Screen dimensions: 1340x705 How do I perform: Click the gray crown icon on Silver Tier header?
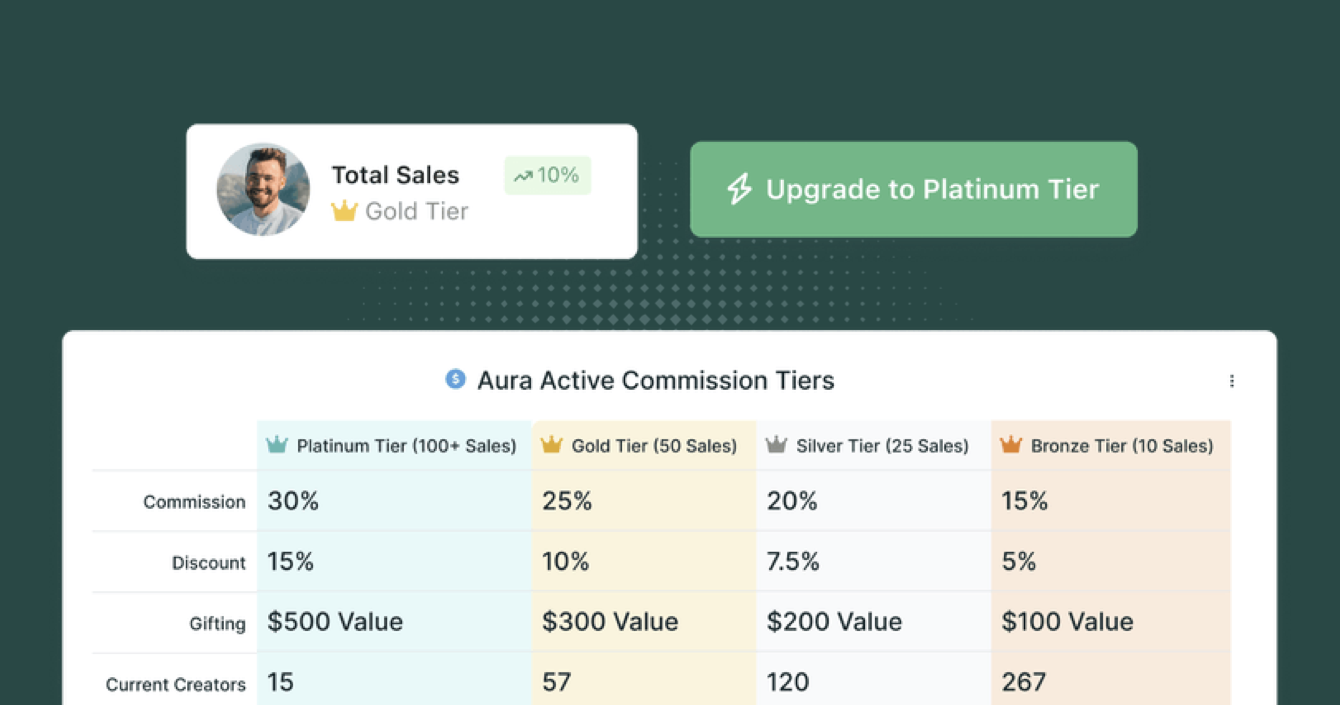[x=775, y=445]
